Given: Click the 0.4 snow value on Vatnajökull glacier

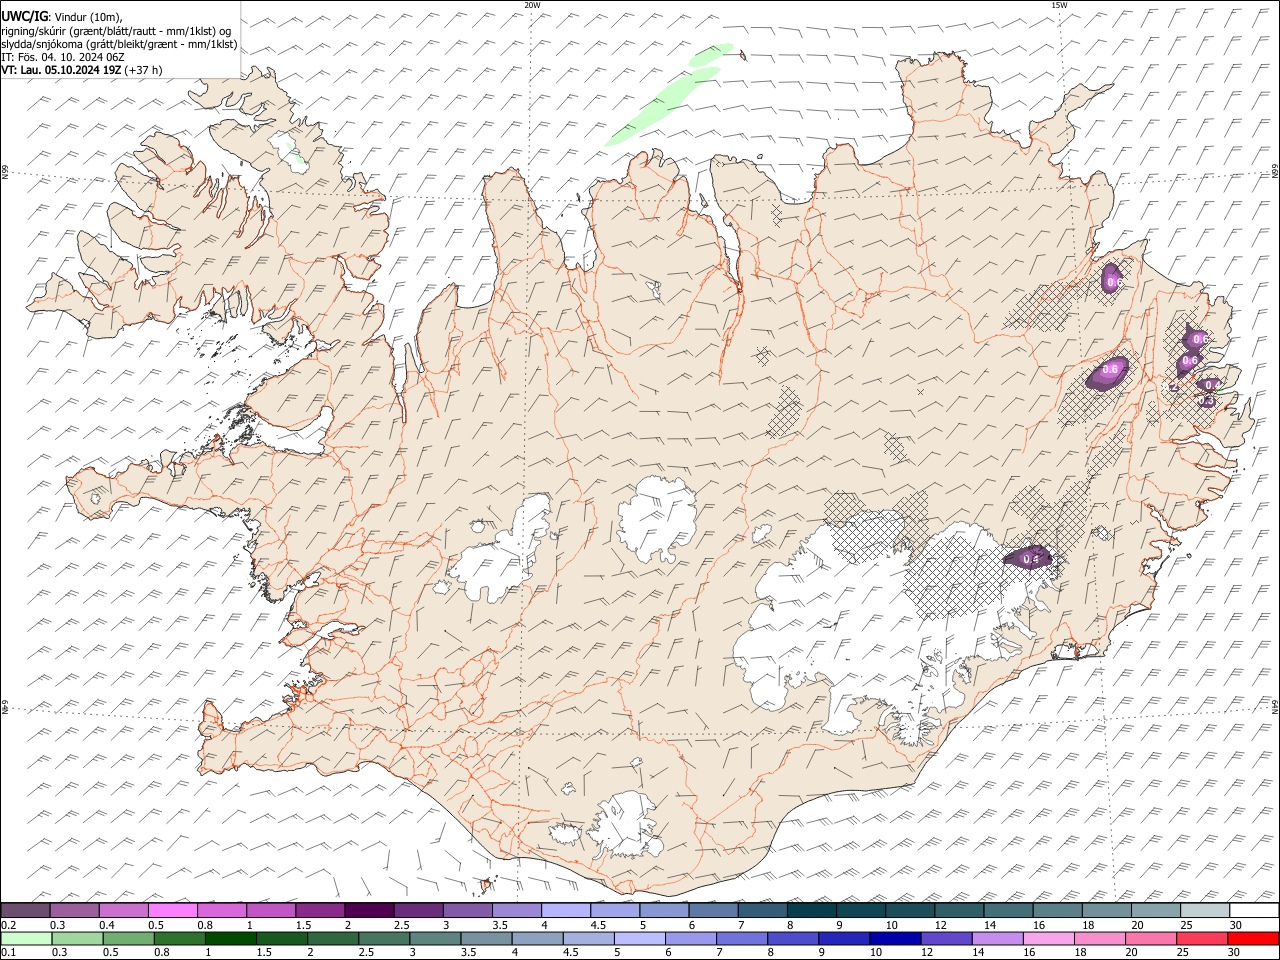Looking at the screenshot, I should point(1032,558).
